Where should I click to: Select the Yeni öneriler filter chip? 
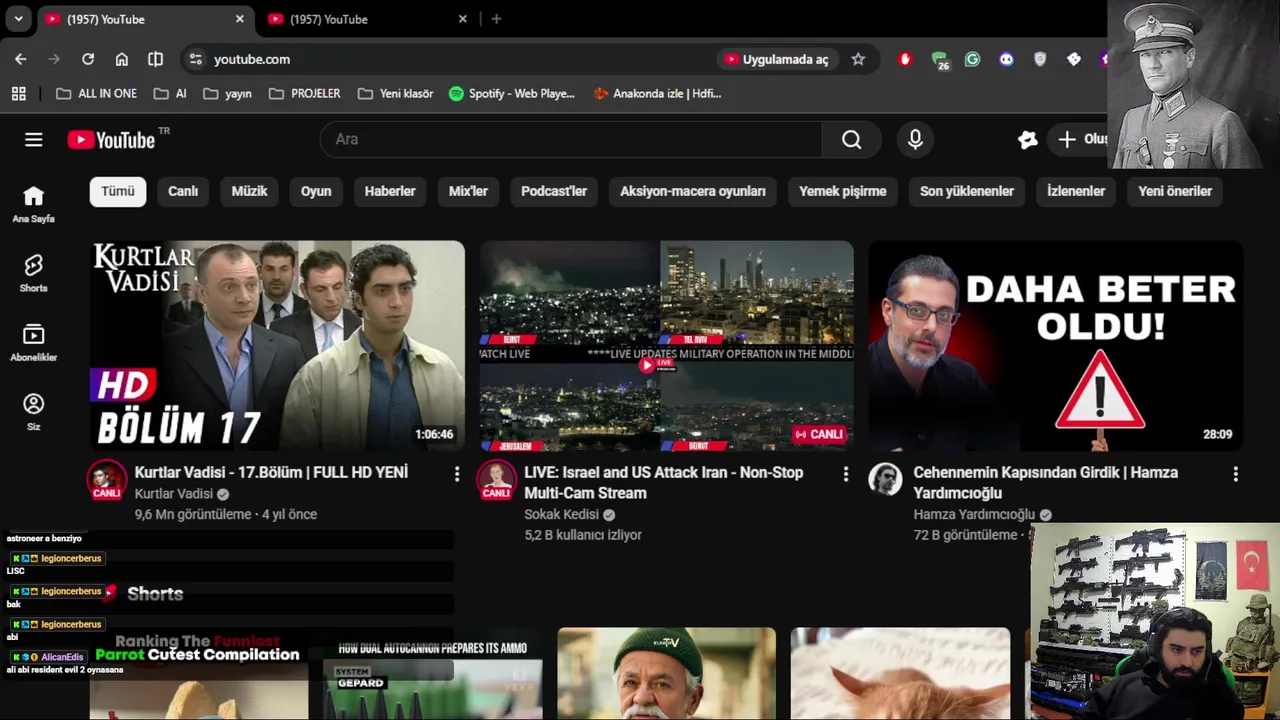point(1175,191)
